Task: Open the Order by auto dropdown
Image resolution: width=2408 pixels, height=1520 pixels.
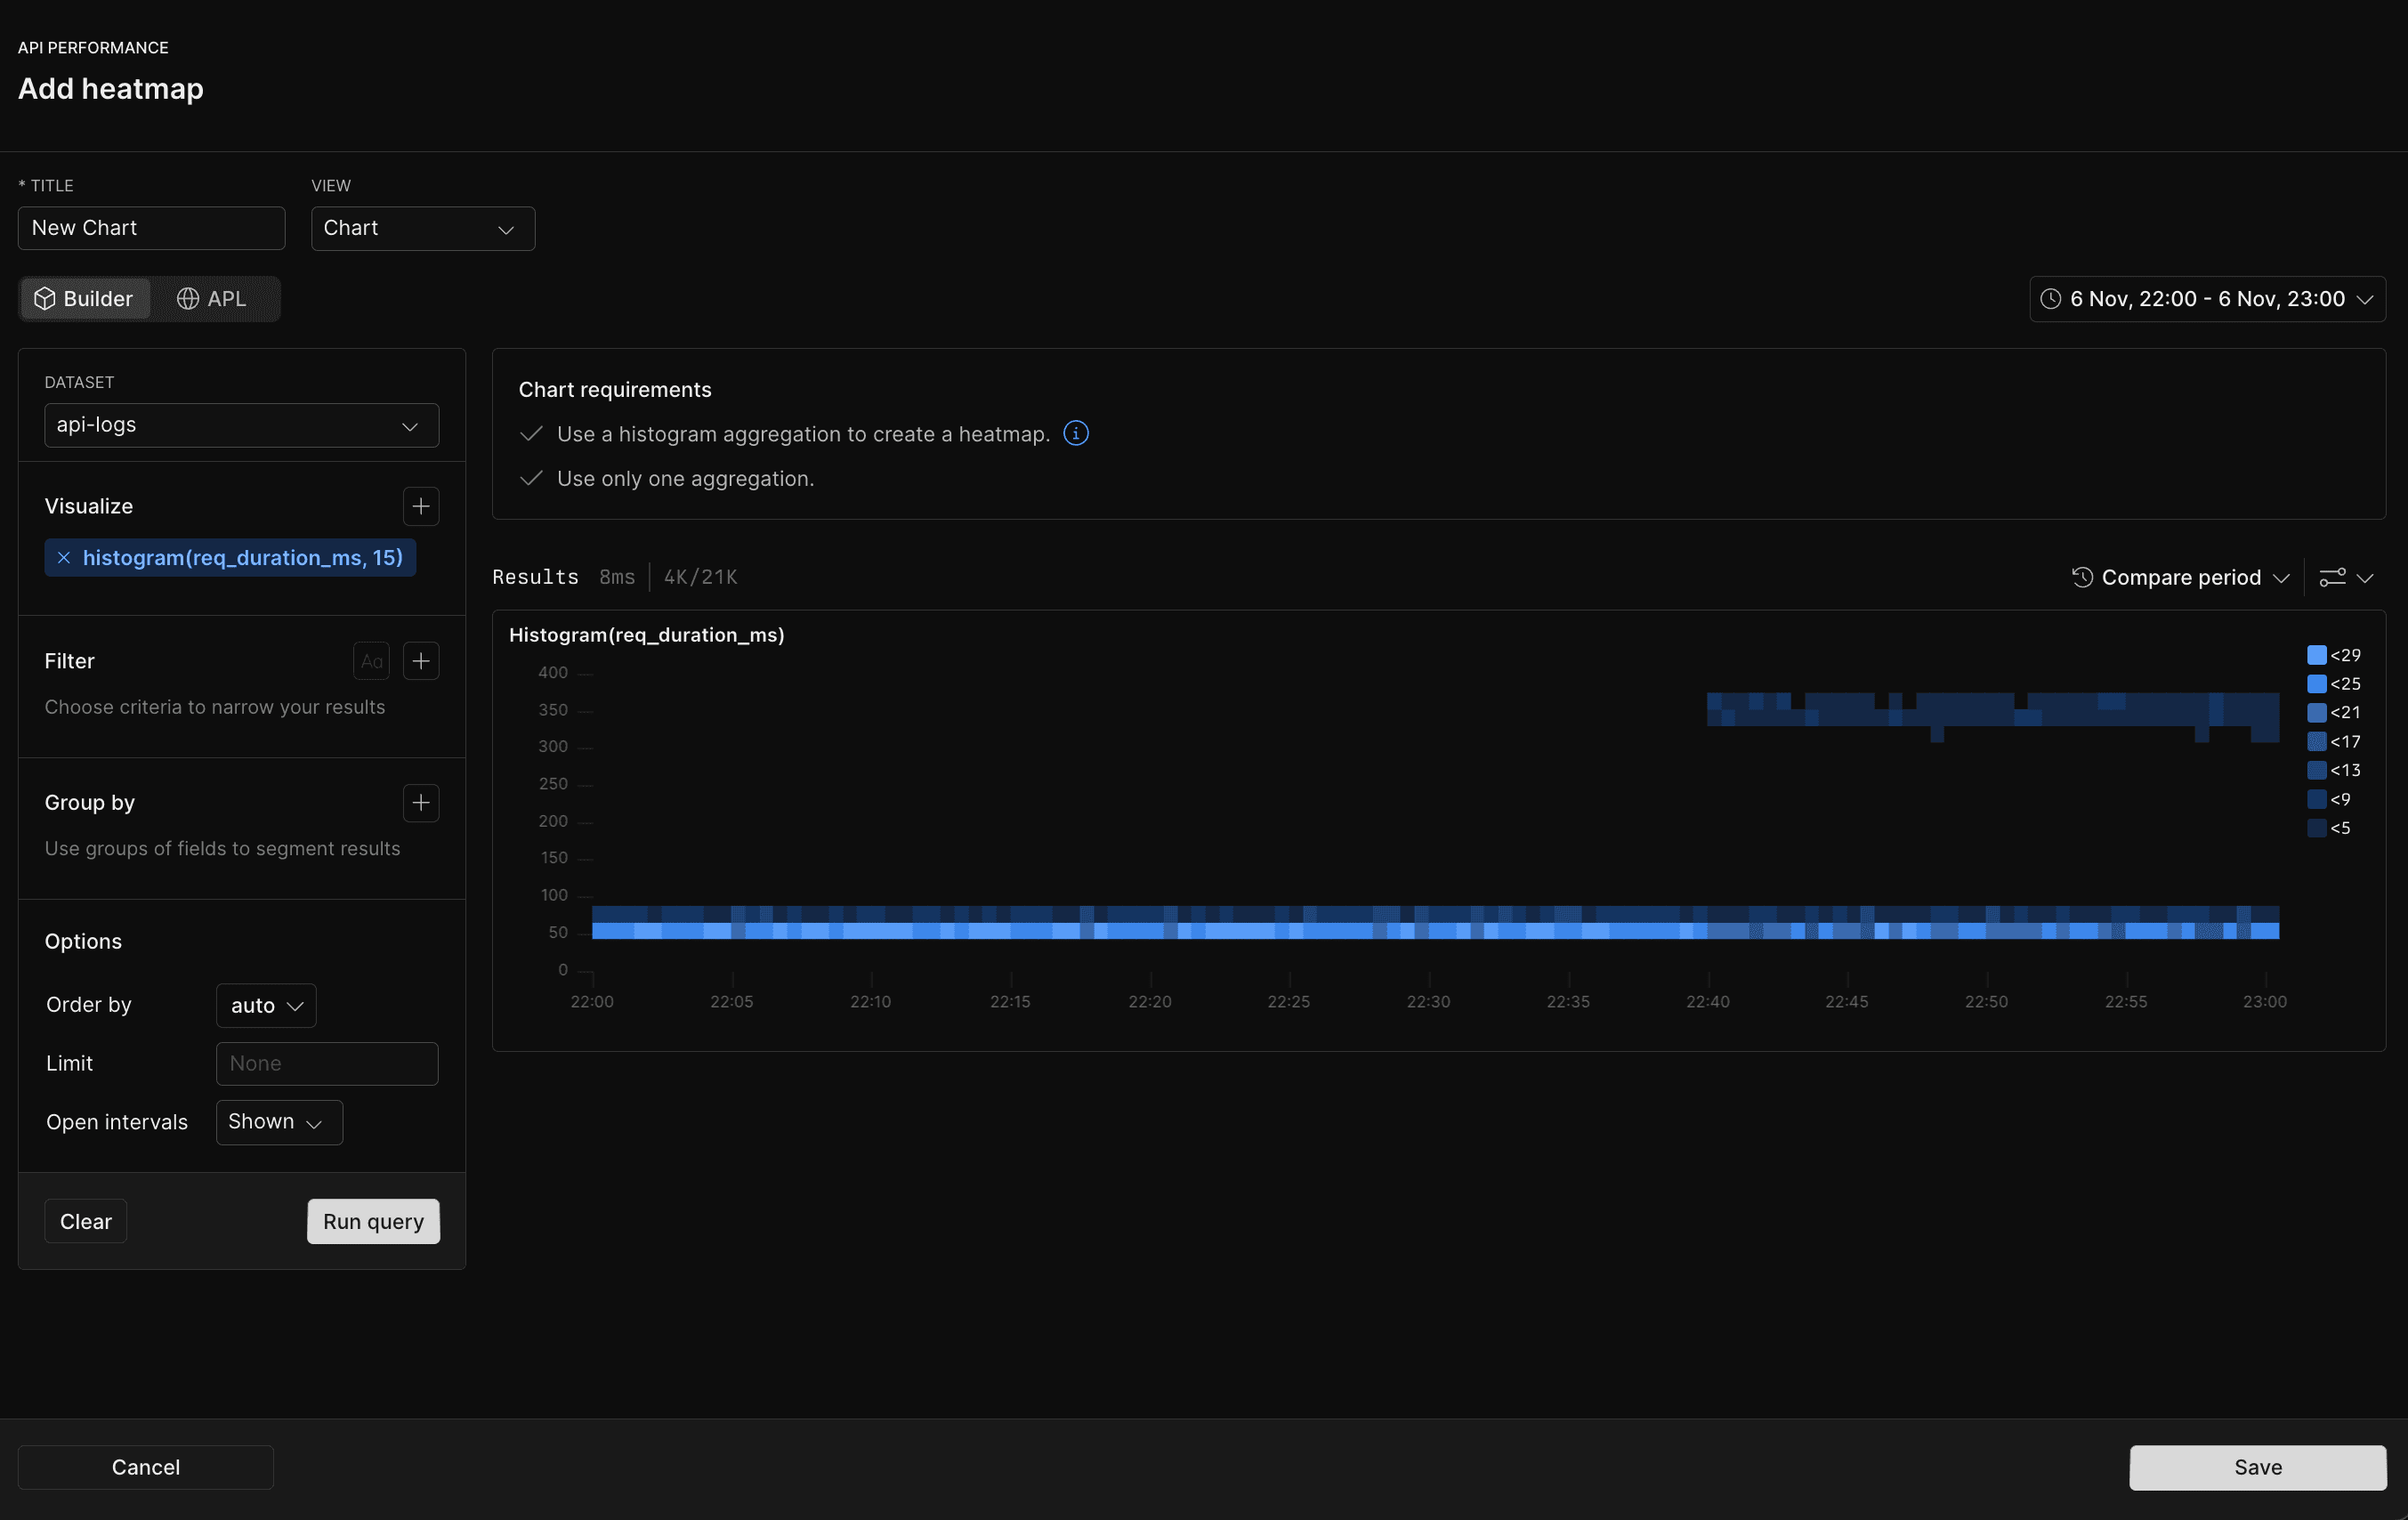Action: 266,1006
